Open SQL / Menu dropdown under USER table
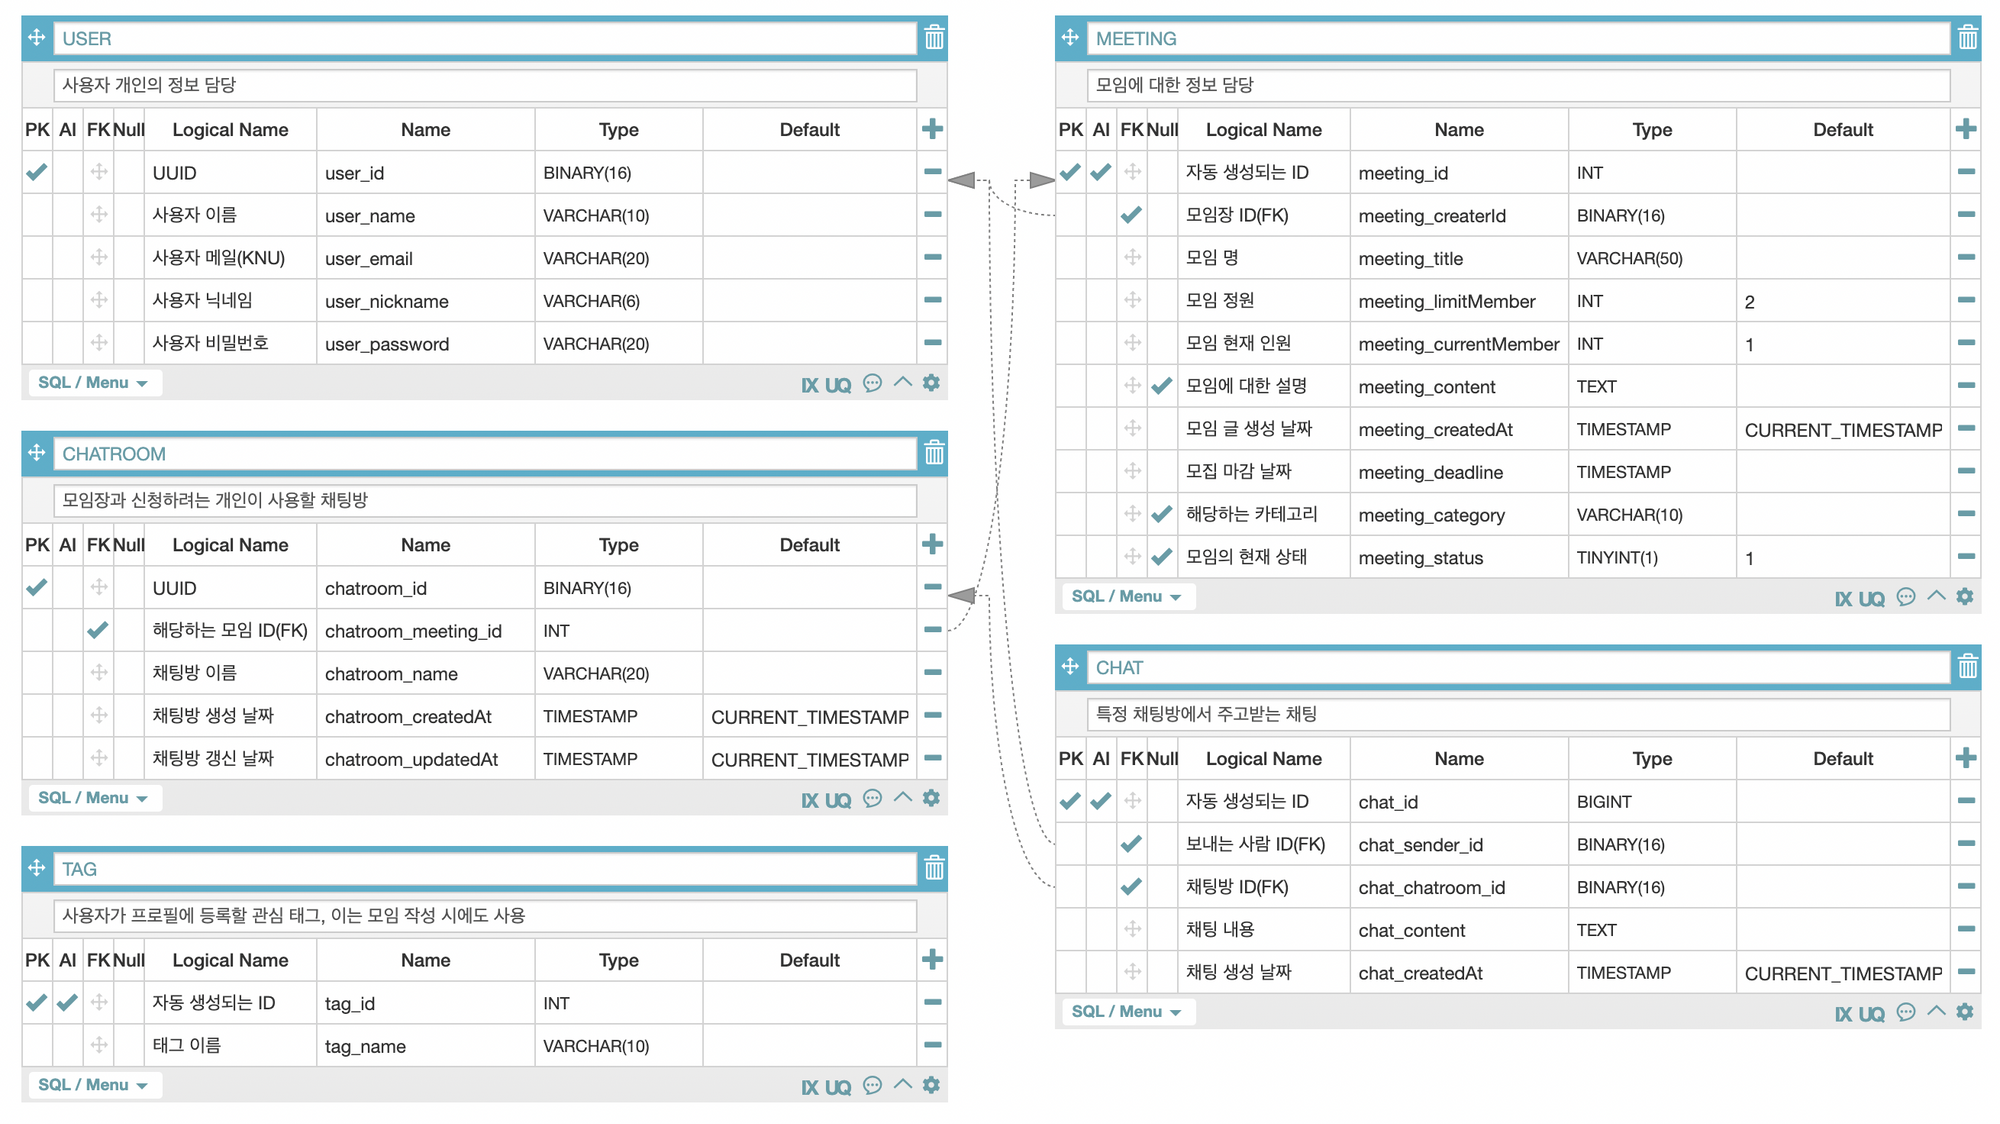 click(93, 383)
